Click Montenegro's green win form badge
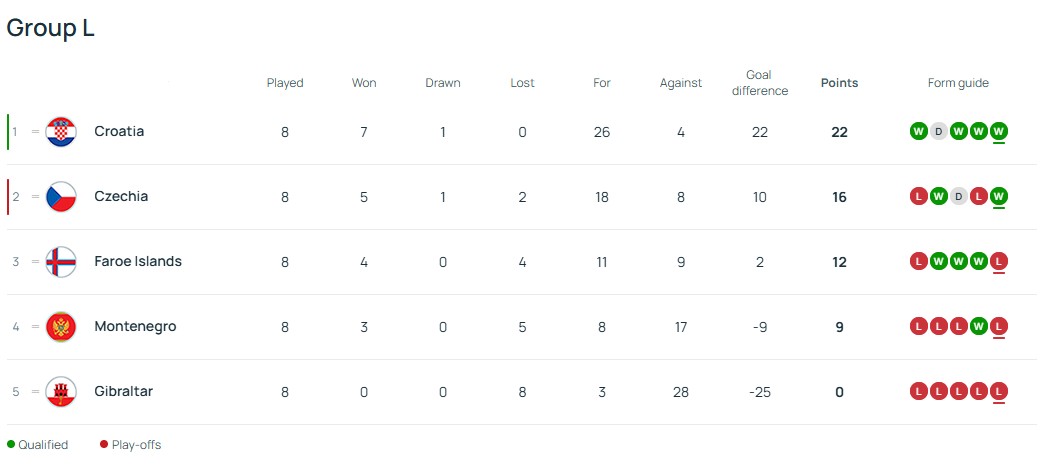Image resolution: width=1048 pixels, height=465 pixels. pyautogui.click(x=979, y=327)
